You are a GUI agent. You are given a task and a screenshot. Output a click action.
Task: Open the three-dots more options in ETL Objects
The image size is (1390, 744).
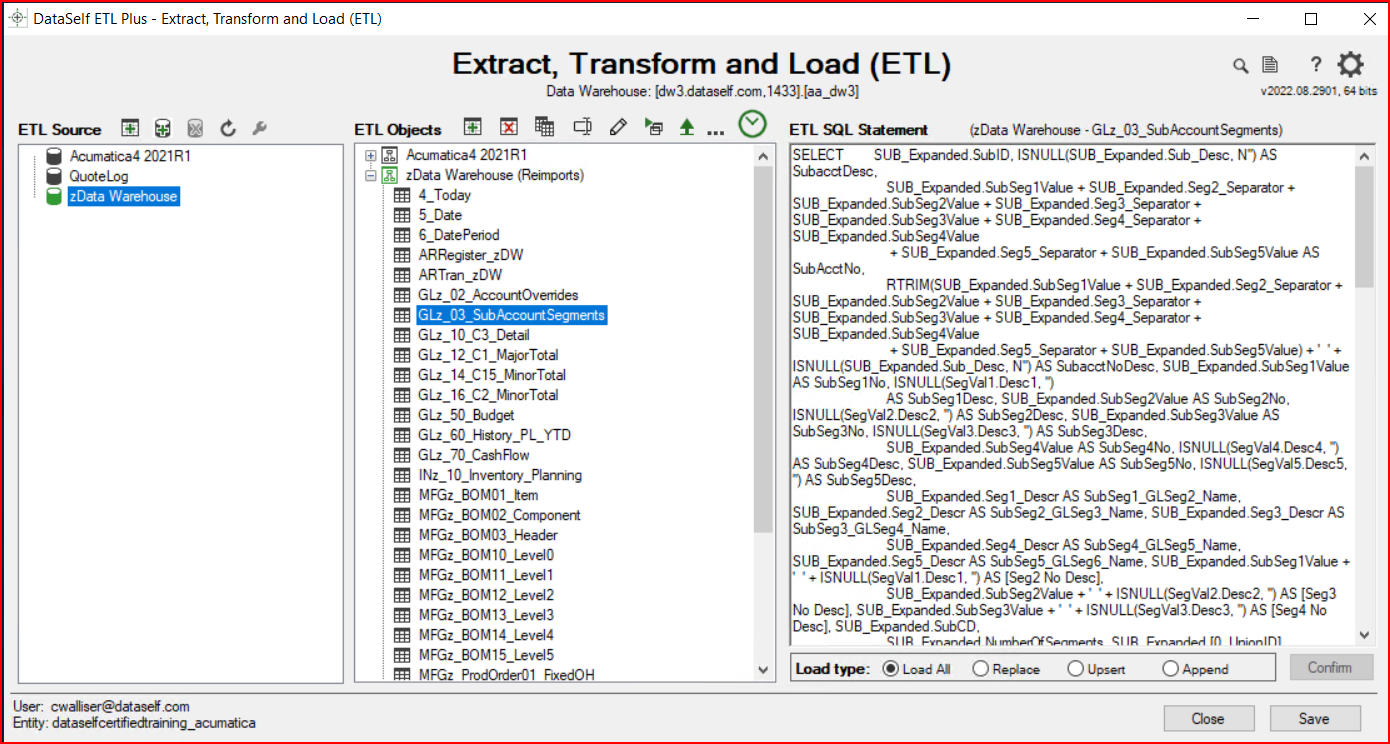click(714, 129)
